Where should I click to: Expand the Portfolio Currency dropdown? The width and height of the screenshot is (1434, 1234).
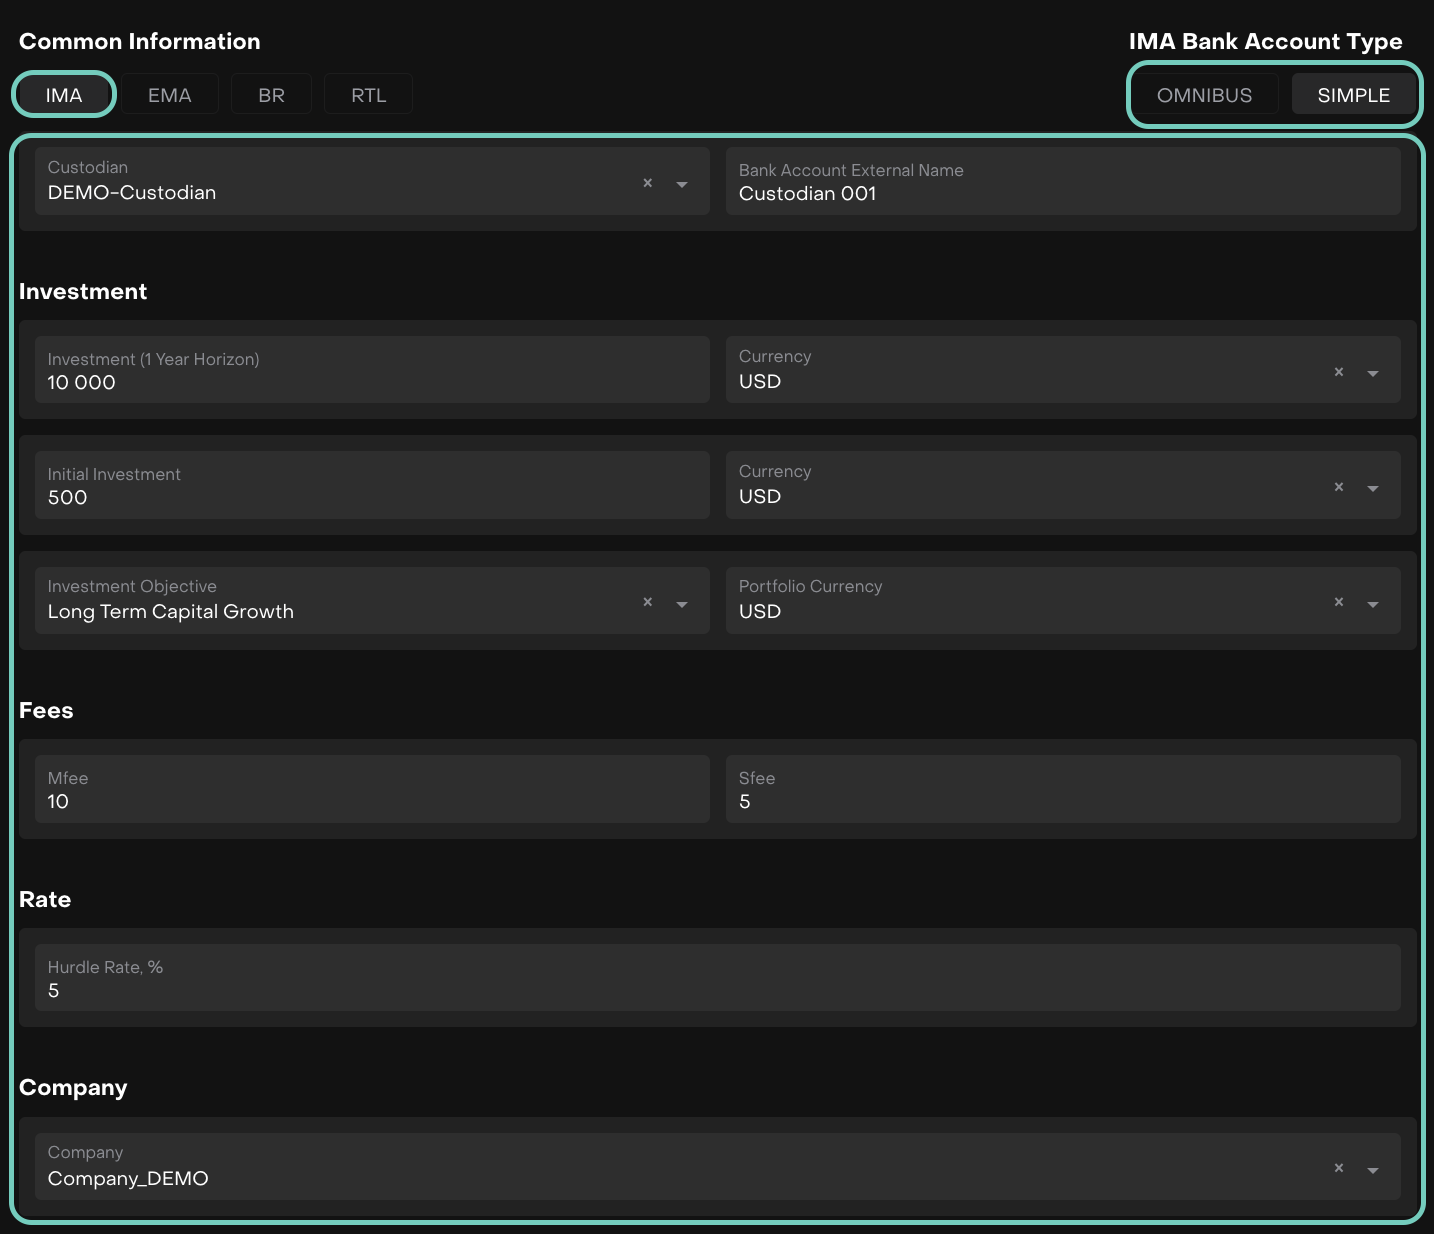(1373, 604)
